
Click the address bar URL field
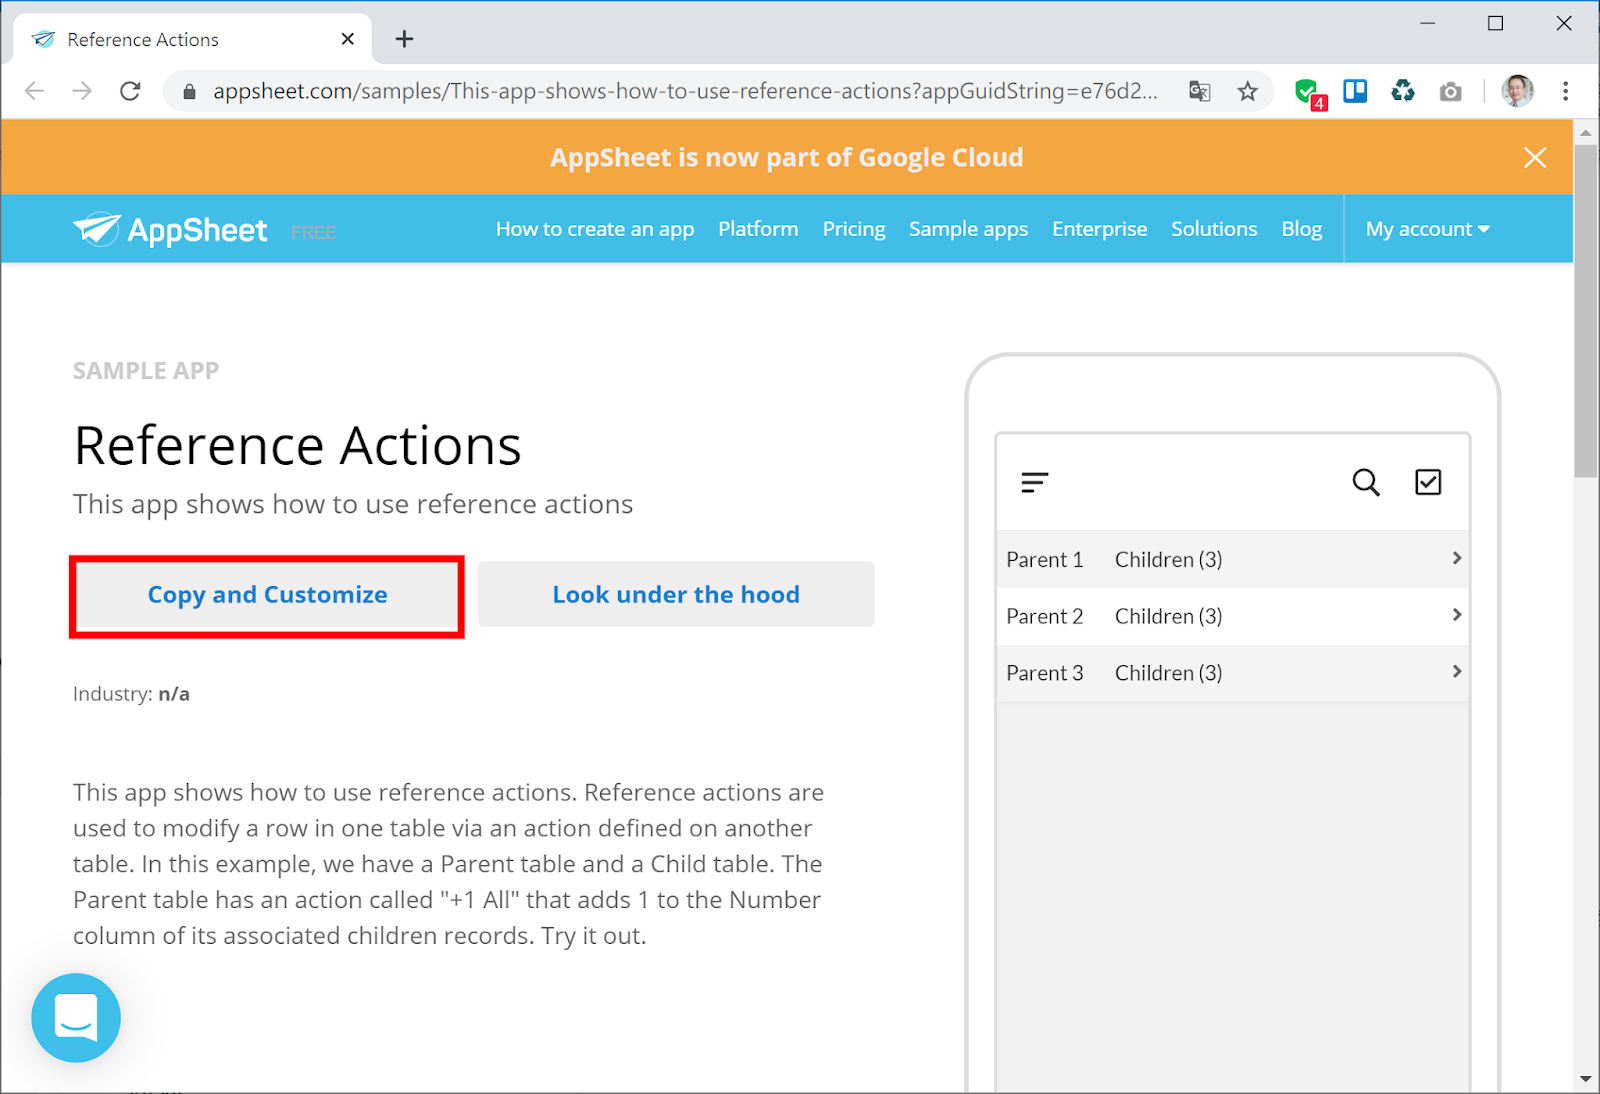685,92
